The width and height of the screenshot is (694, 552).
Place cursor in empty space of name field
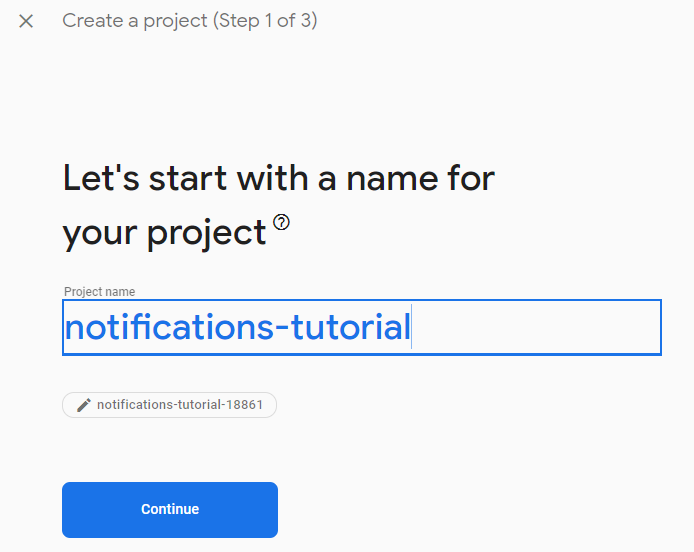click(x=536, y=328)
